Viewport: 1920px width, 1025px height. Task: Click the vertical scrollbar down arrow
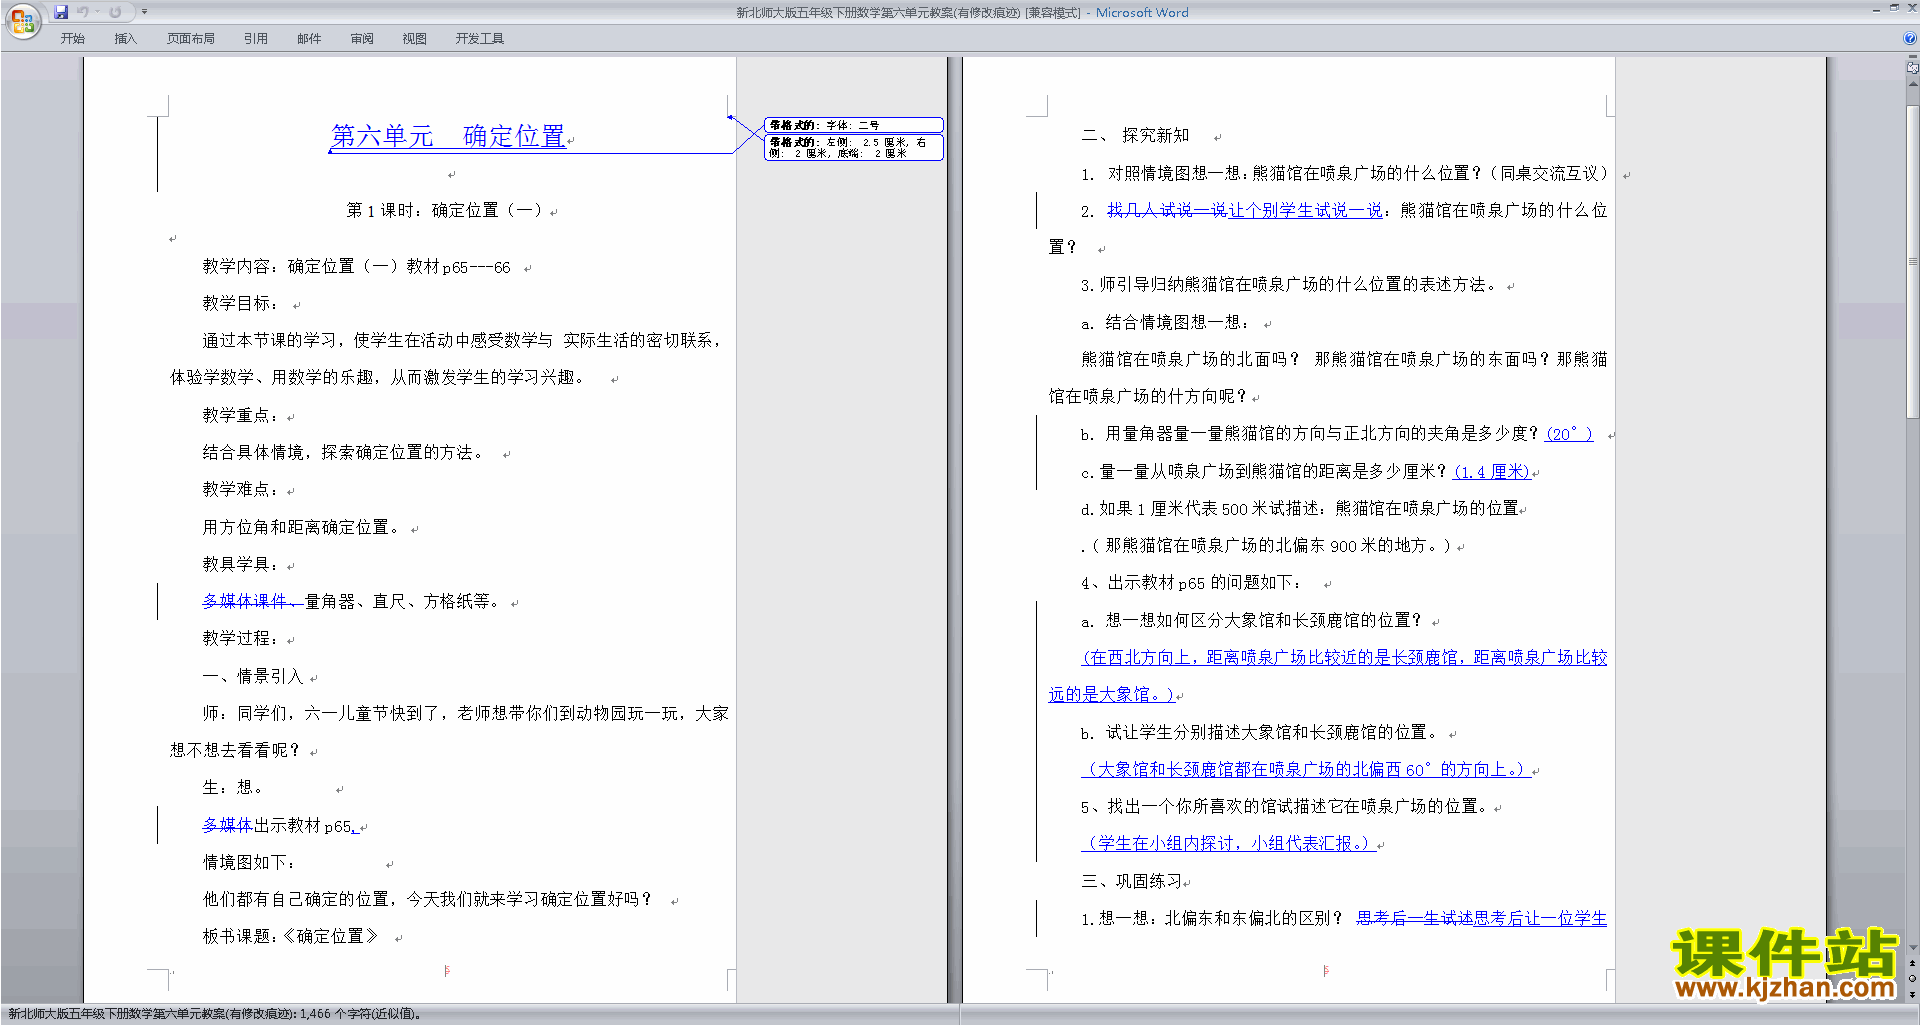pos(1912,948)
